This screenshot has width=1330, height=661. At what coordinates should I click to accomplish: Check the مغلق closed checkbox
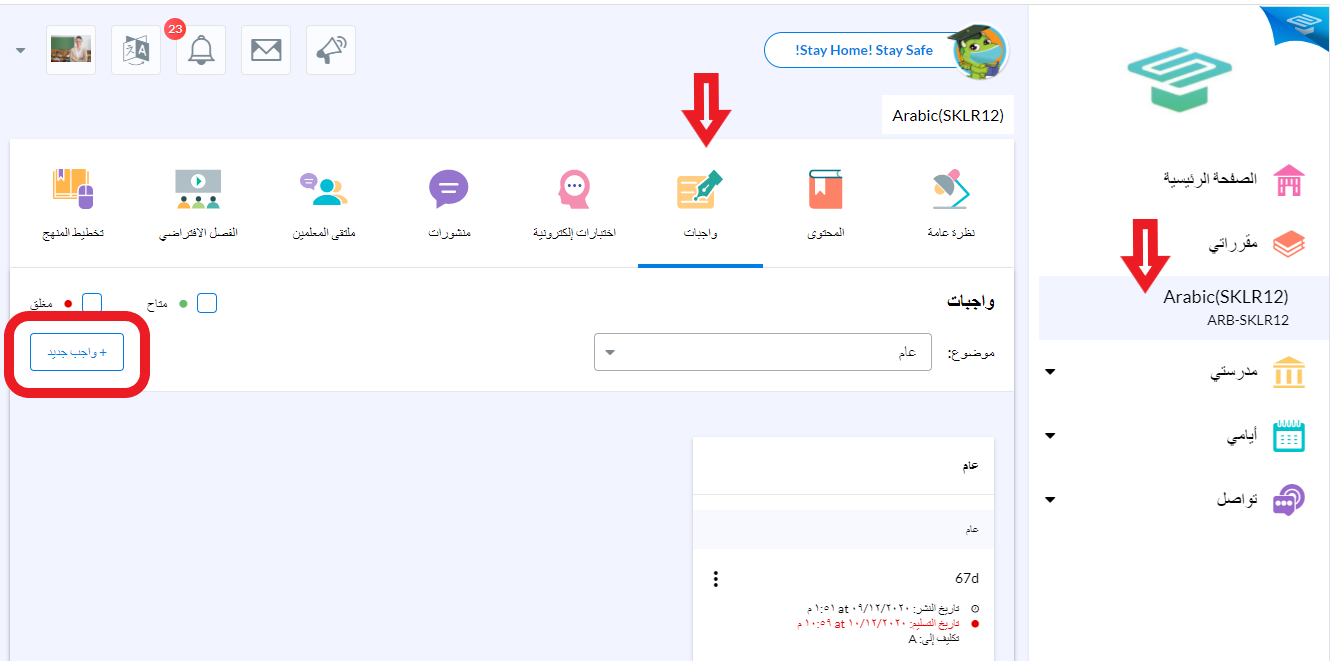92,303
